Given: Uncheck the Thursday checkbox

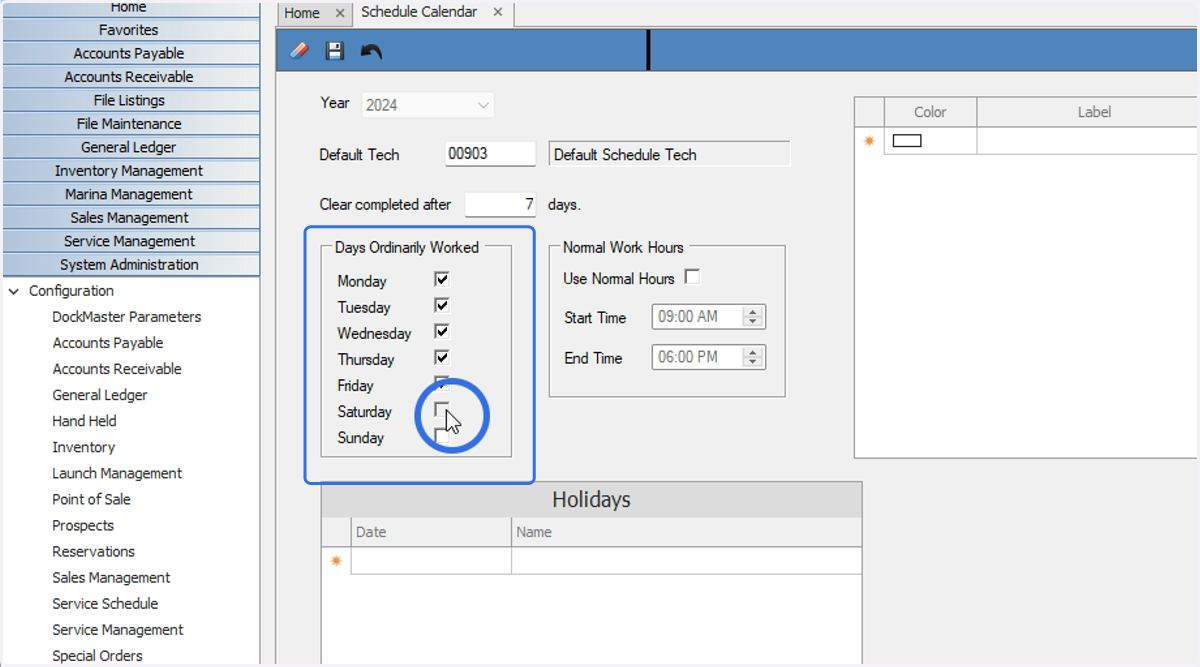Looking at the screenshot, I should 441,358.
